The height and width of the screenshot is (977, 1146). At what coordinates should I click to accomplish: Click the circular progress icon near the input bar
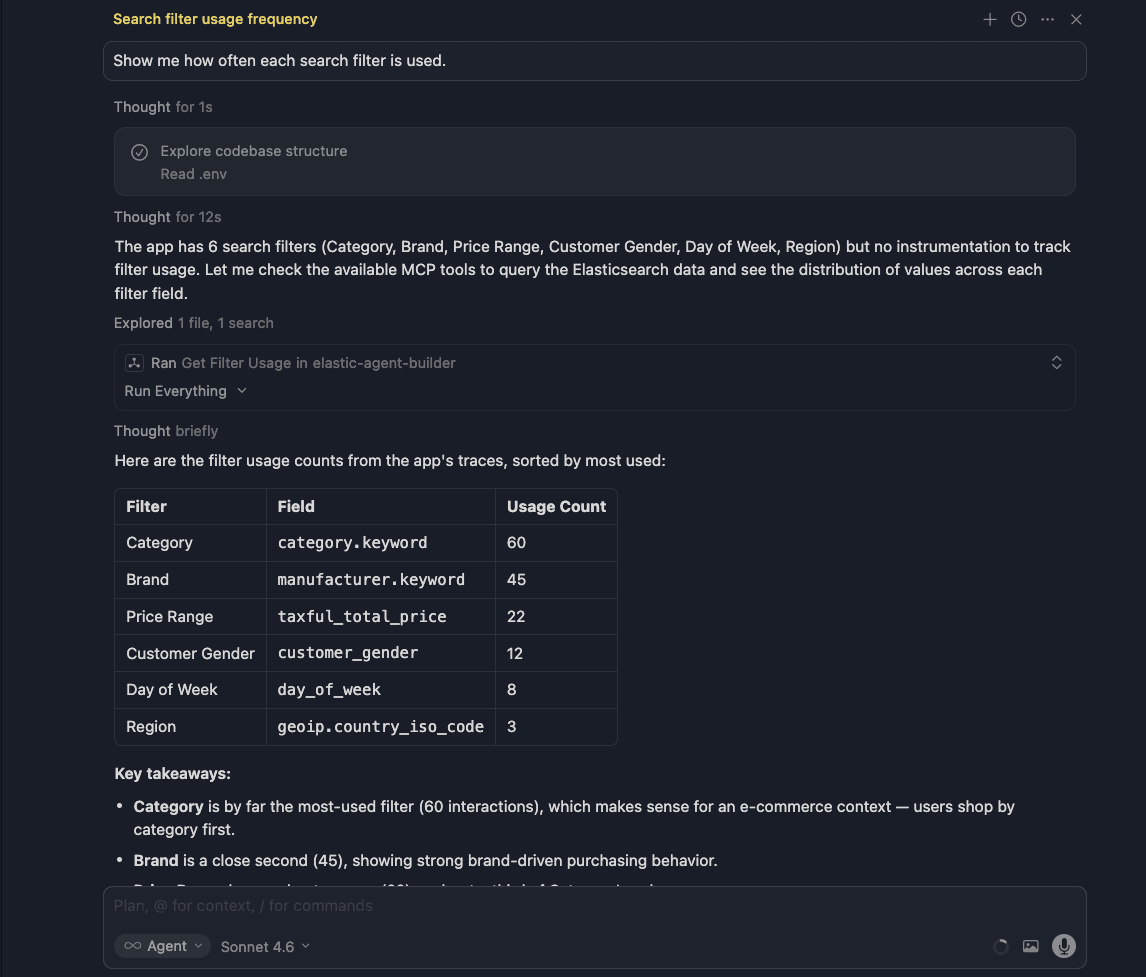point(1001,945)
